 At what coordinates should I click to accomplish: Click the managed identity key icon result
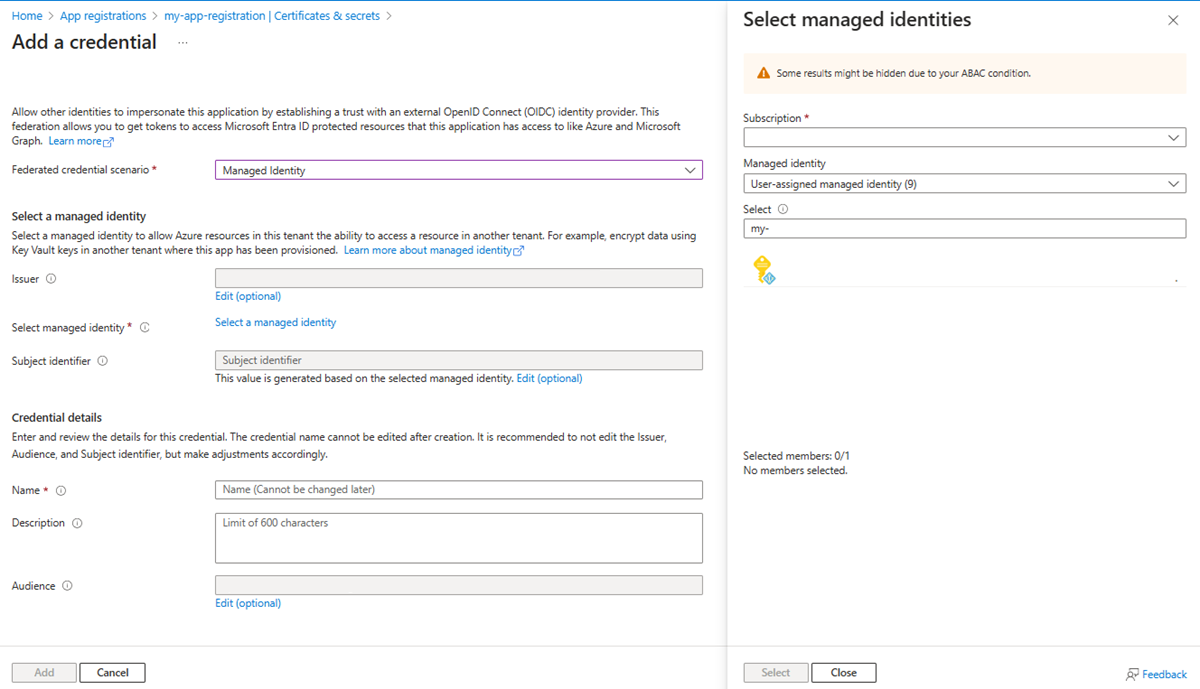click(x=764, y=269)
